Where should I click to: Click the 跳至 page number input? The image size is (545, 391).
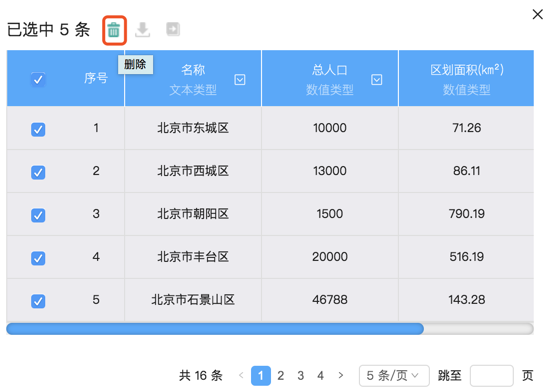[x=491, y=376]
